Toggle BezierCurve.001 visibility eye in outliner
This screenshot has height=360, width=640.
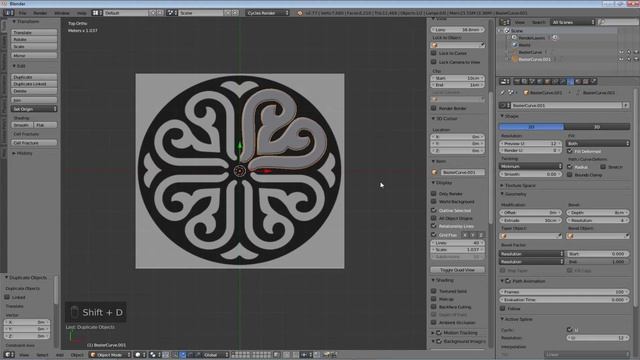pos(621,59)
